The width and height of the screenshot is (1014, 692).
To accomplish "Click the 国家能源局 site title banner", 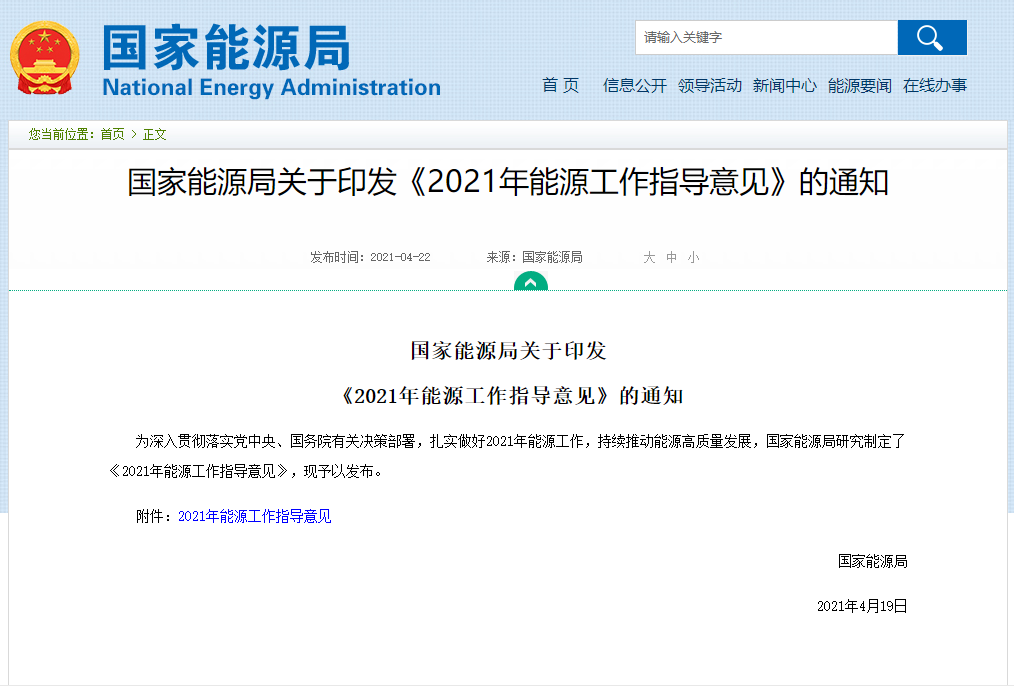I will pyautogui.click(x=226, y=48).
